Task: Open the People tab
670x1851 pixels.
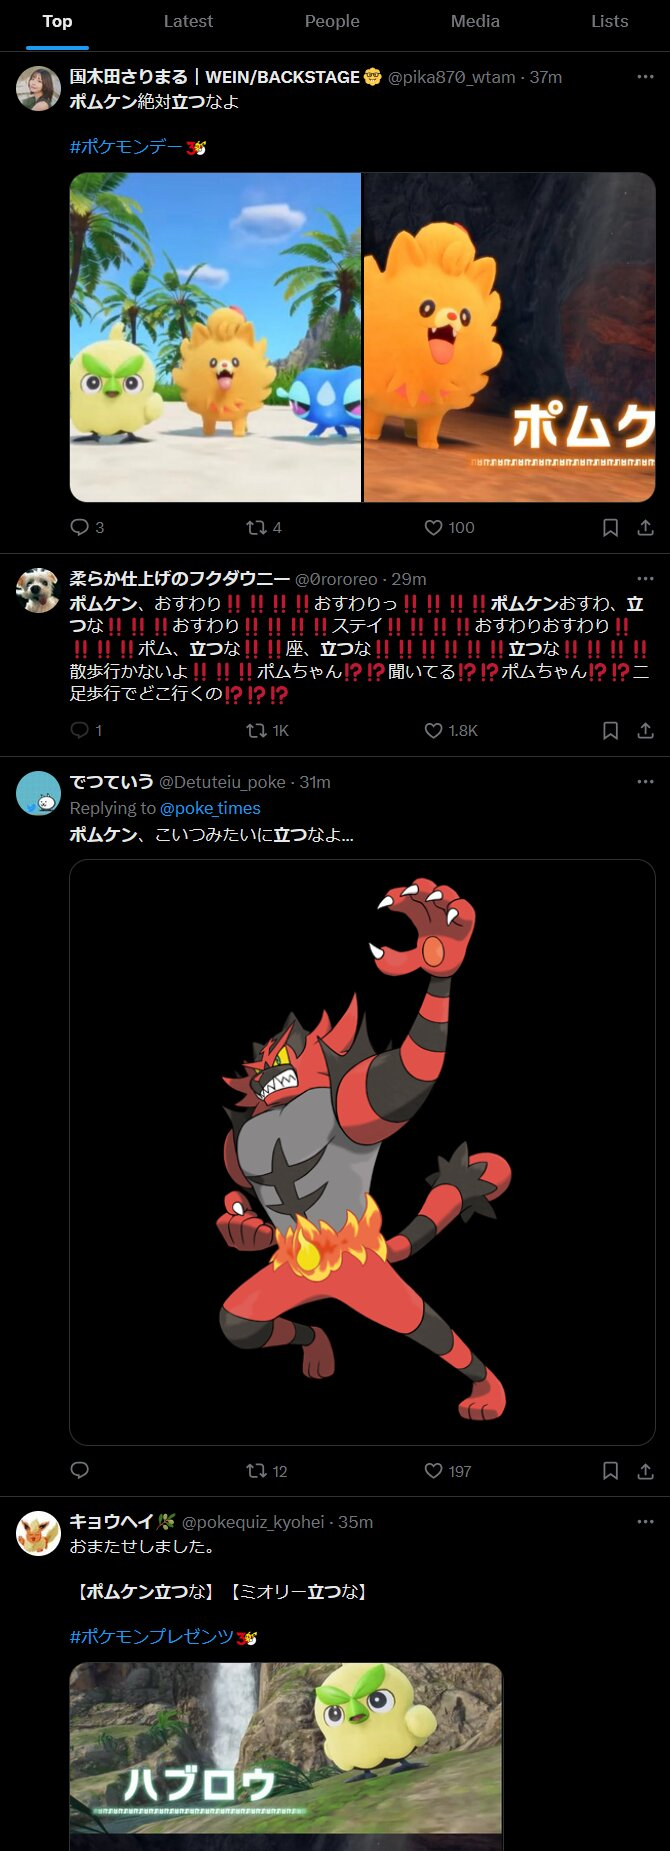Action: coord(332,21)
